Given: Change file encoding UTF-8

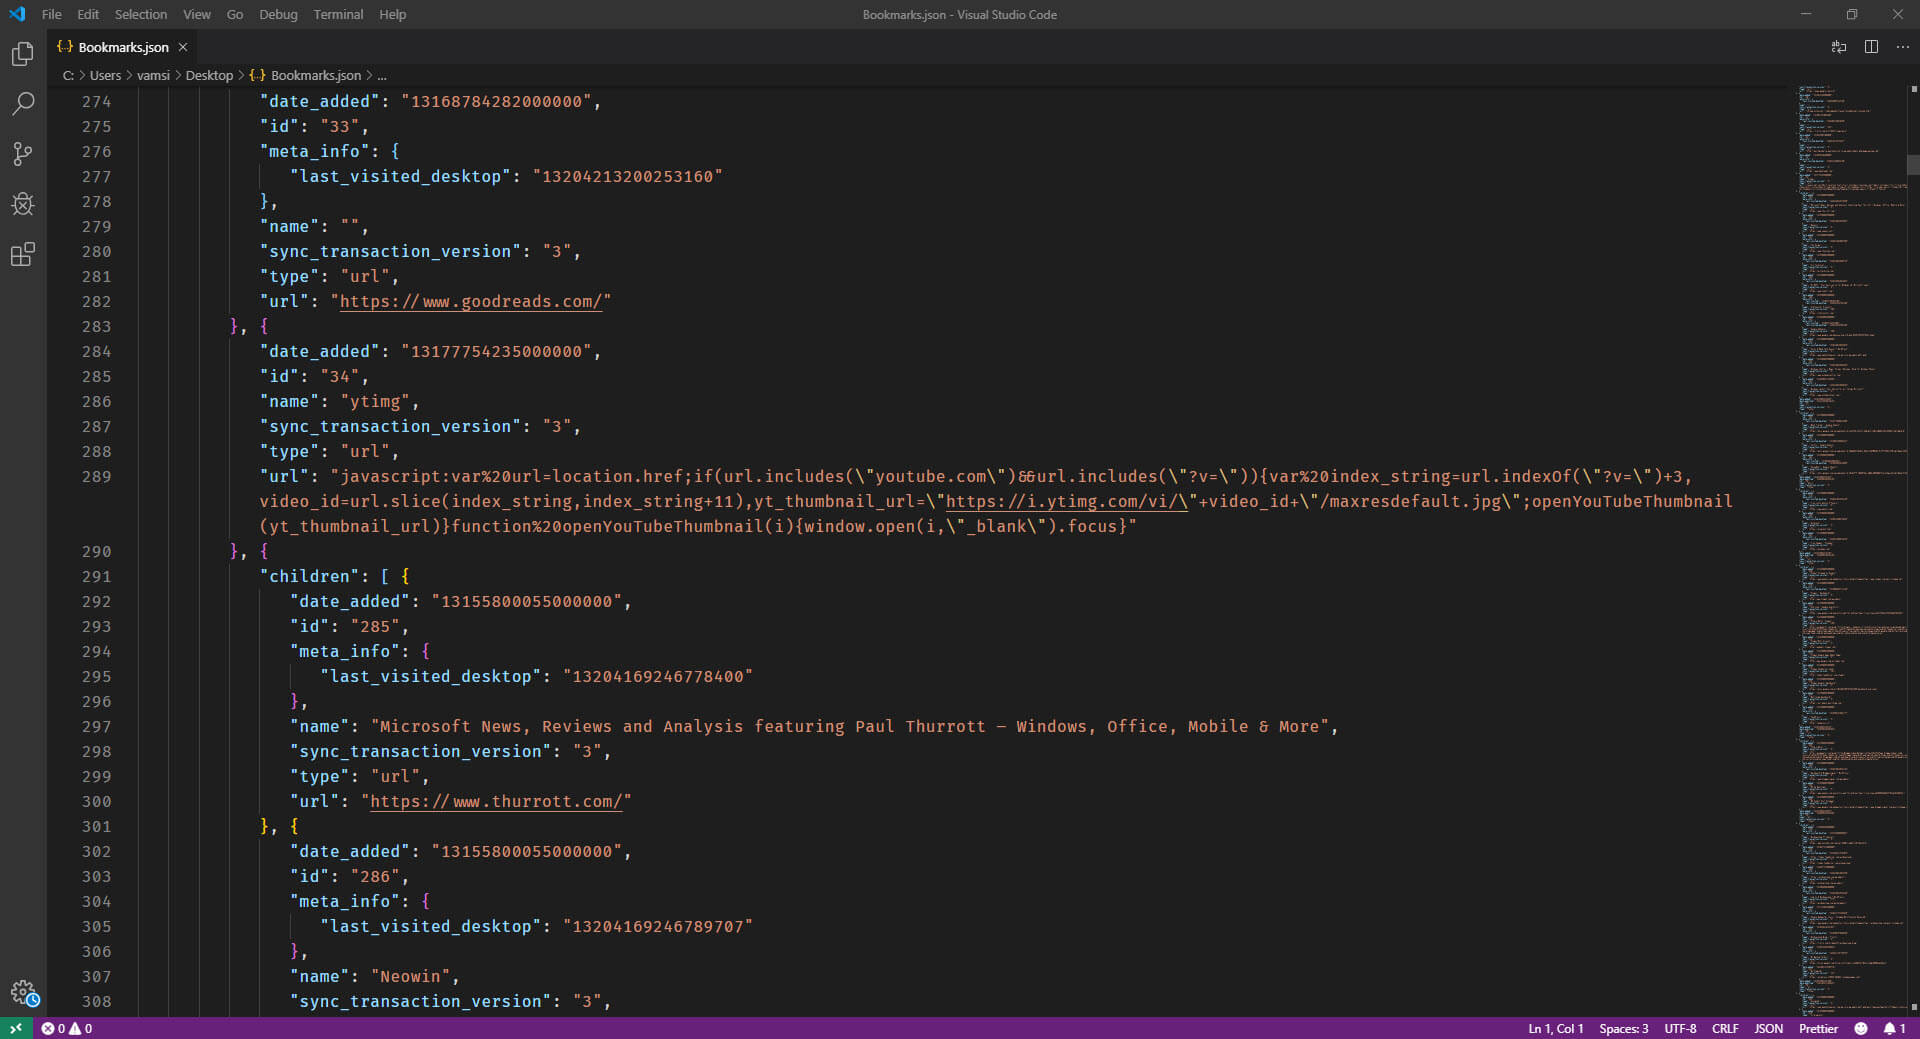Looking at the screenshot, I should point(1680,1028).
